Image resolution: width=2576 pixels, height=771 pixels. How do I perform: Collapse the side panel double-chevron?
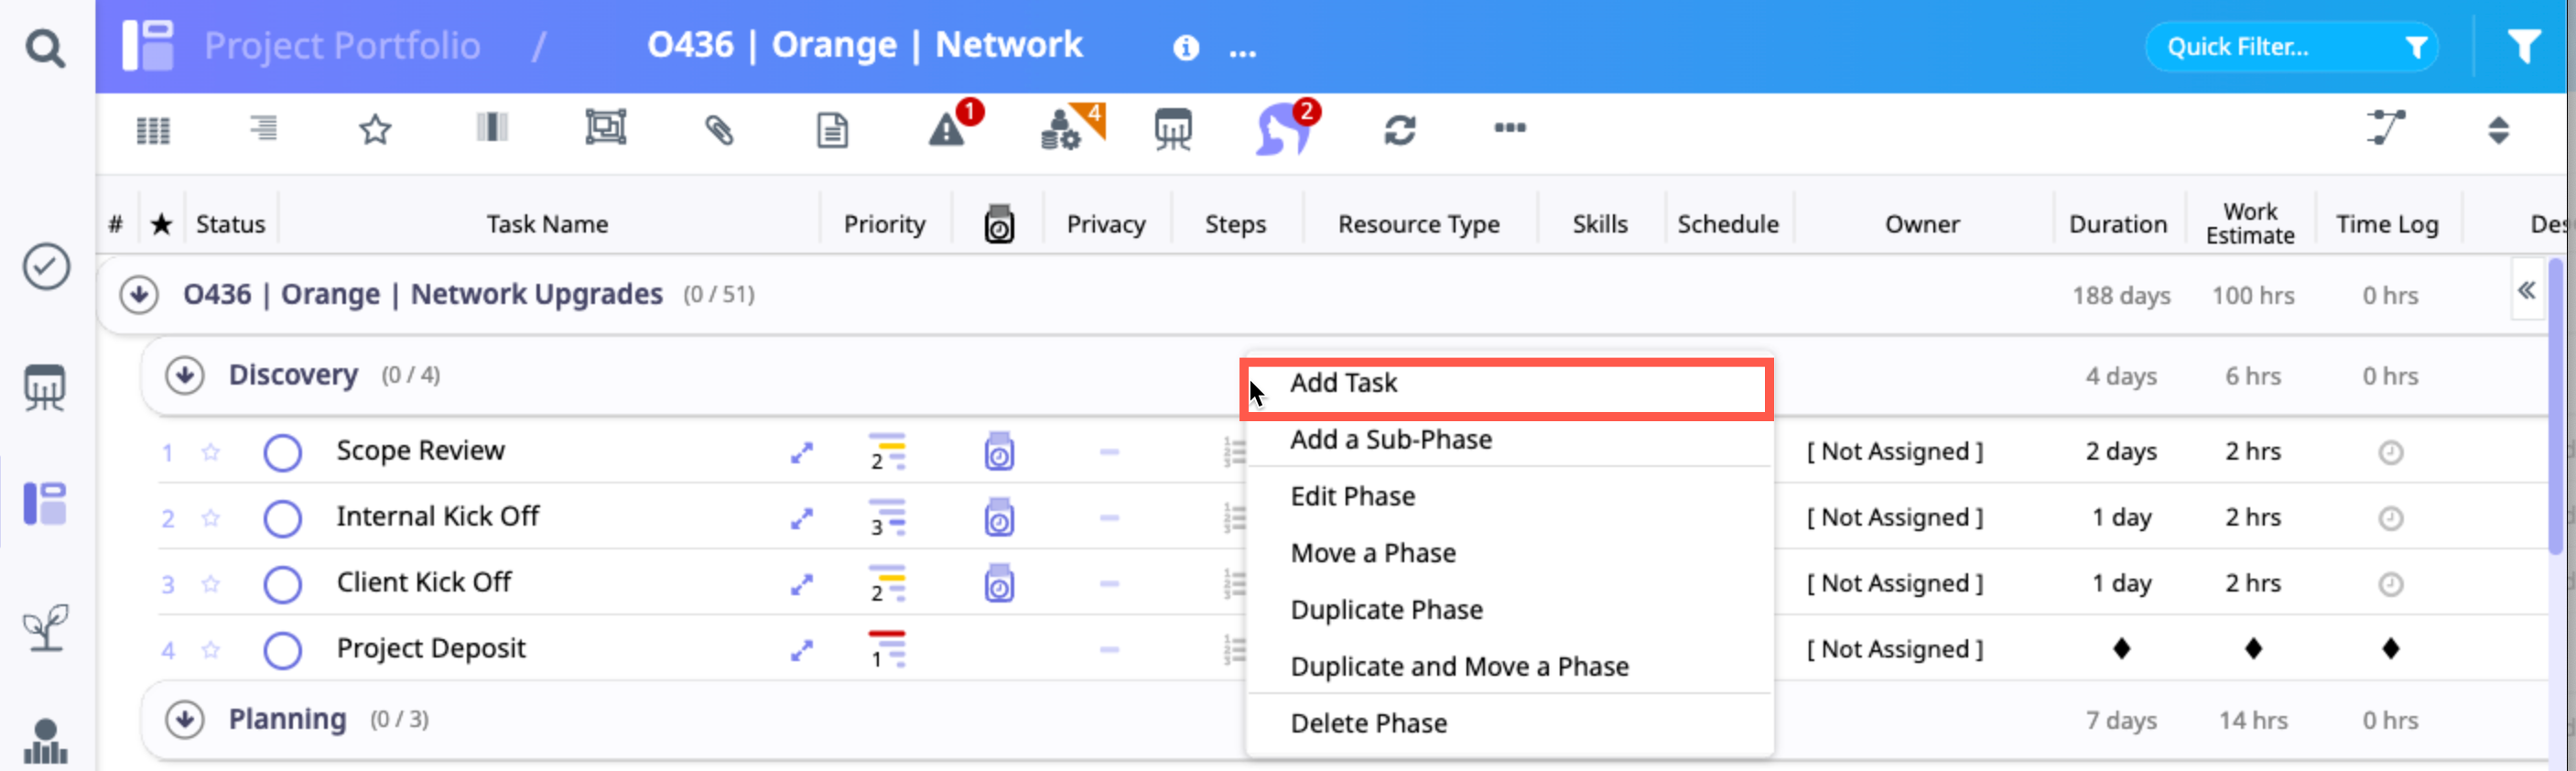tap(2526, 291)
